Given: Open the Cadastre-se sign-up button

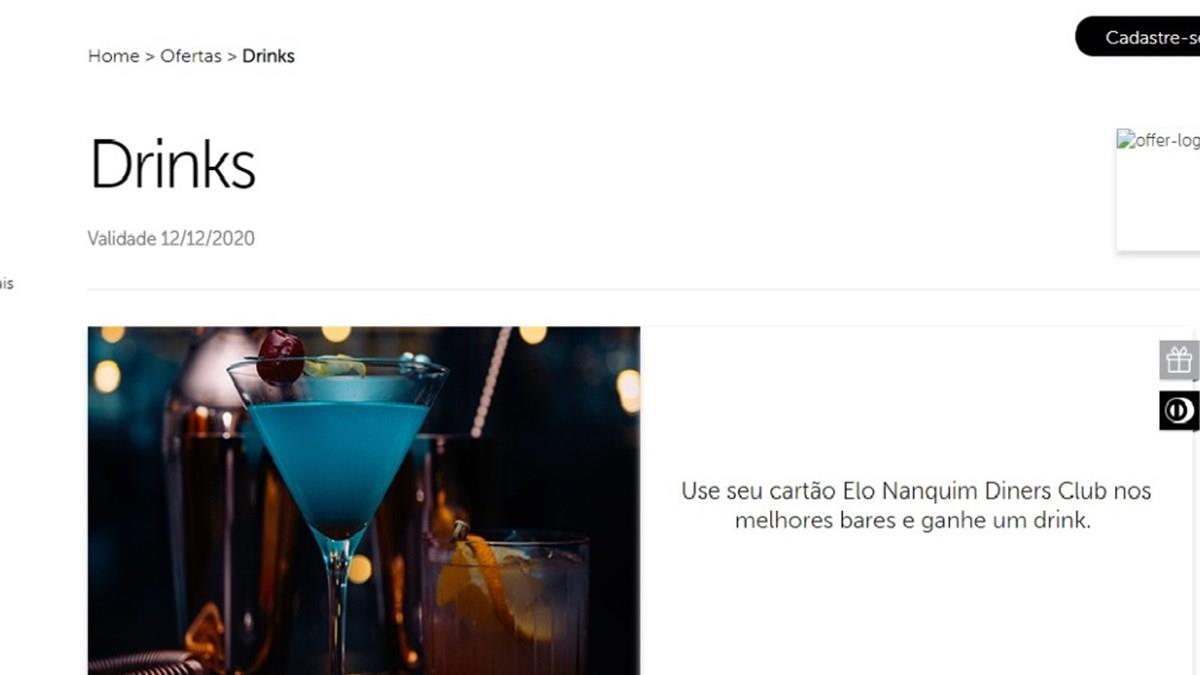Looking at the screenshot, I should [1138, 37].
